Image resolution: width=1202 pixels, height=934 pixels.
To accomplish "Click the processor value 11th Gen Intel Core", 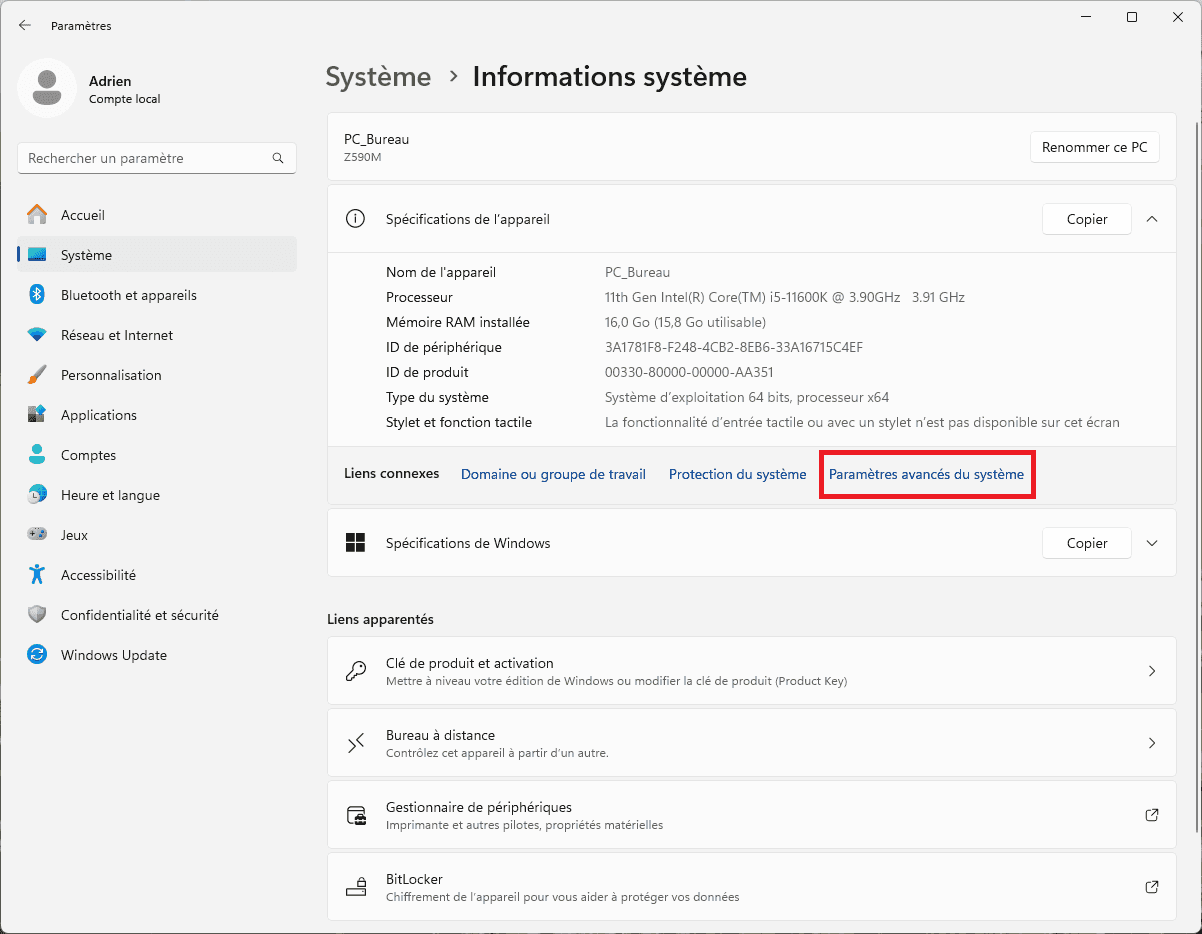I will (x=785, y=297).
